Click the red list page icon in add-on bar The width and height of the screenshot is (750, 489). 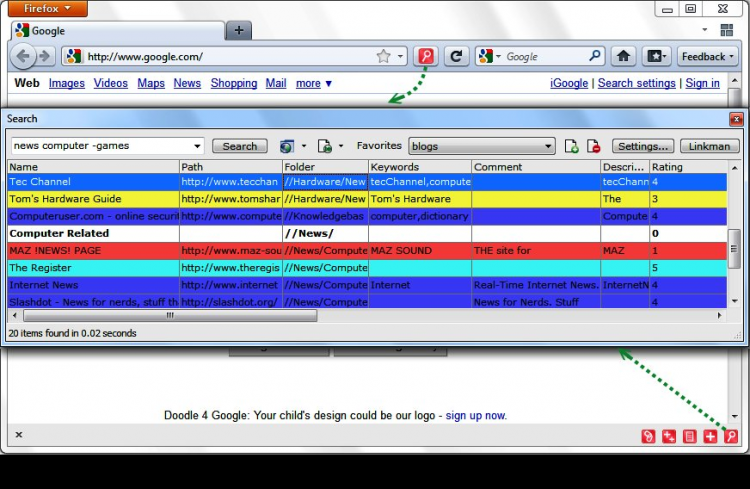coord(689,436)
